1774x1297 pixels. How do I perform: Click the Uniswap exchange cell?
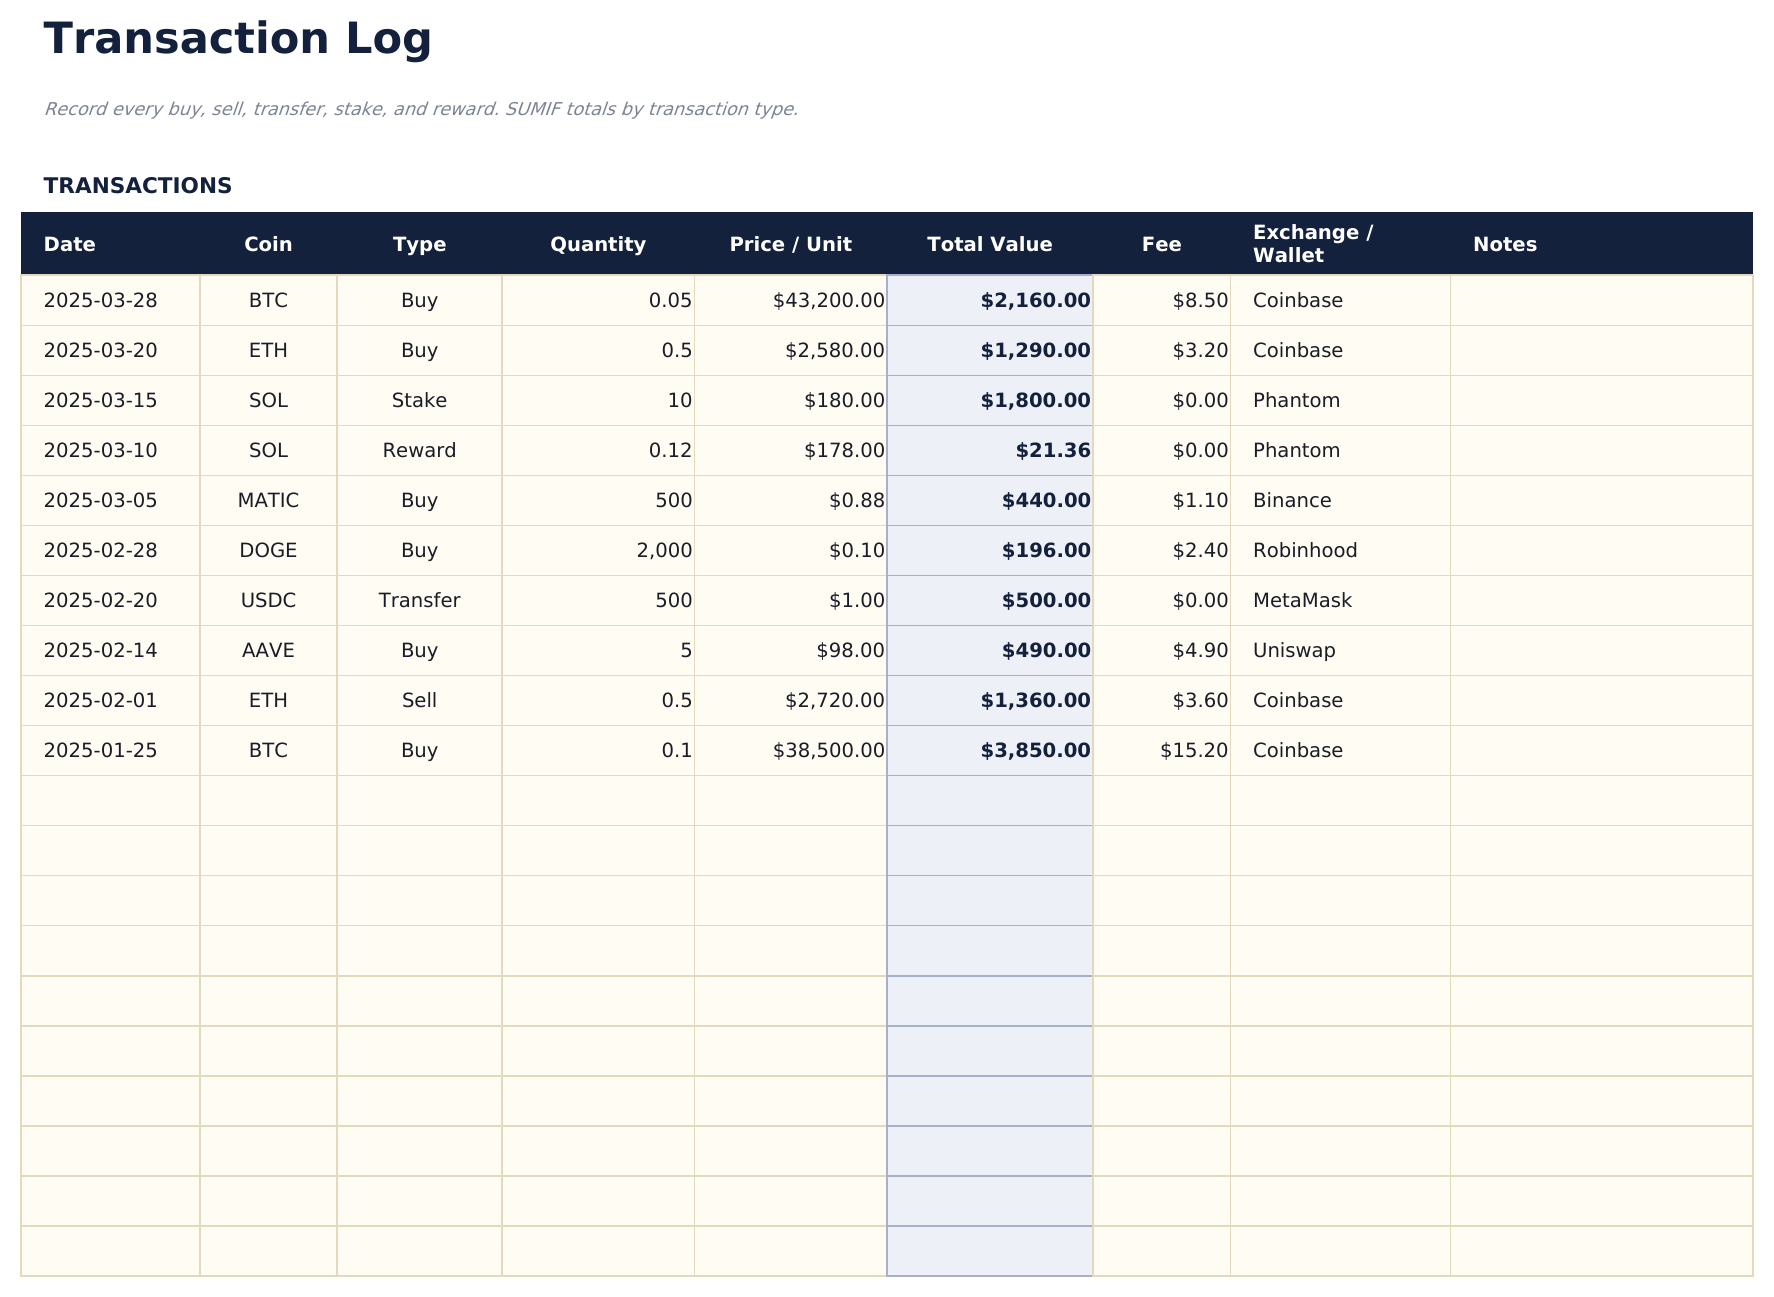1294,650
